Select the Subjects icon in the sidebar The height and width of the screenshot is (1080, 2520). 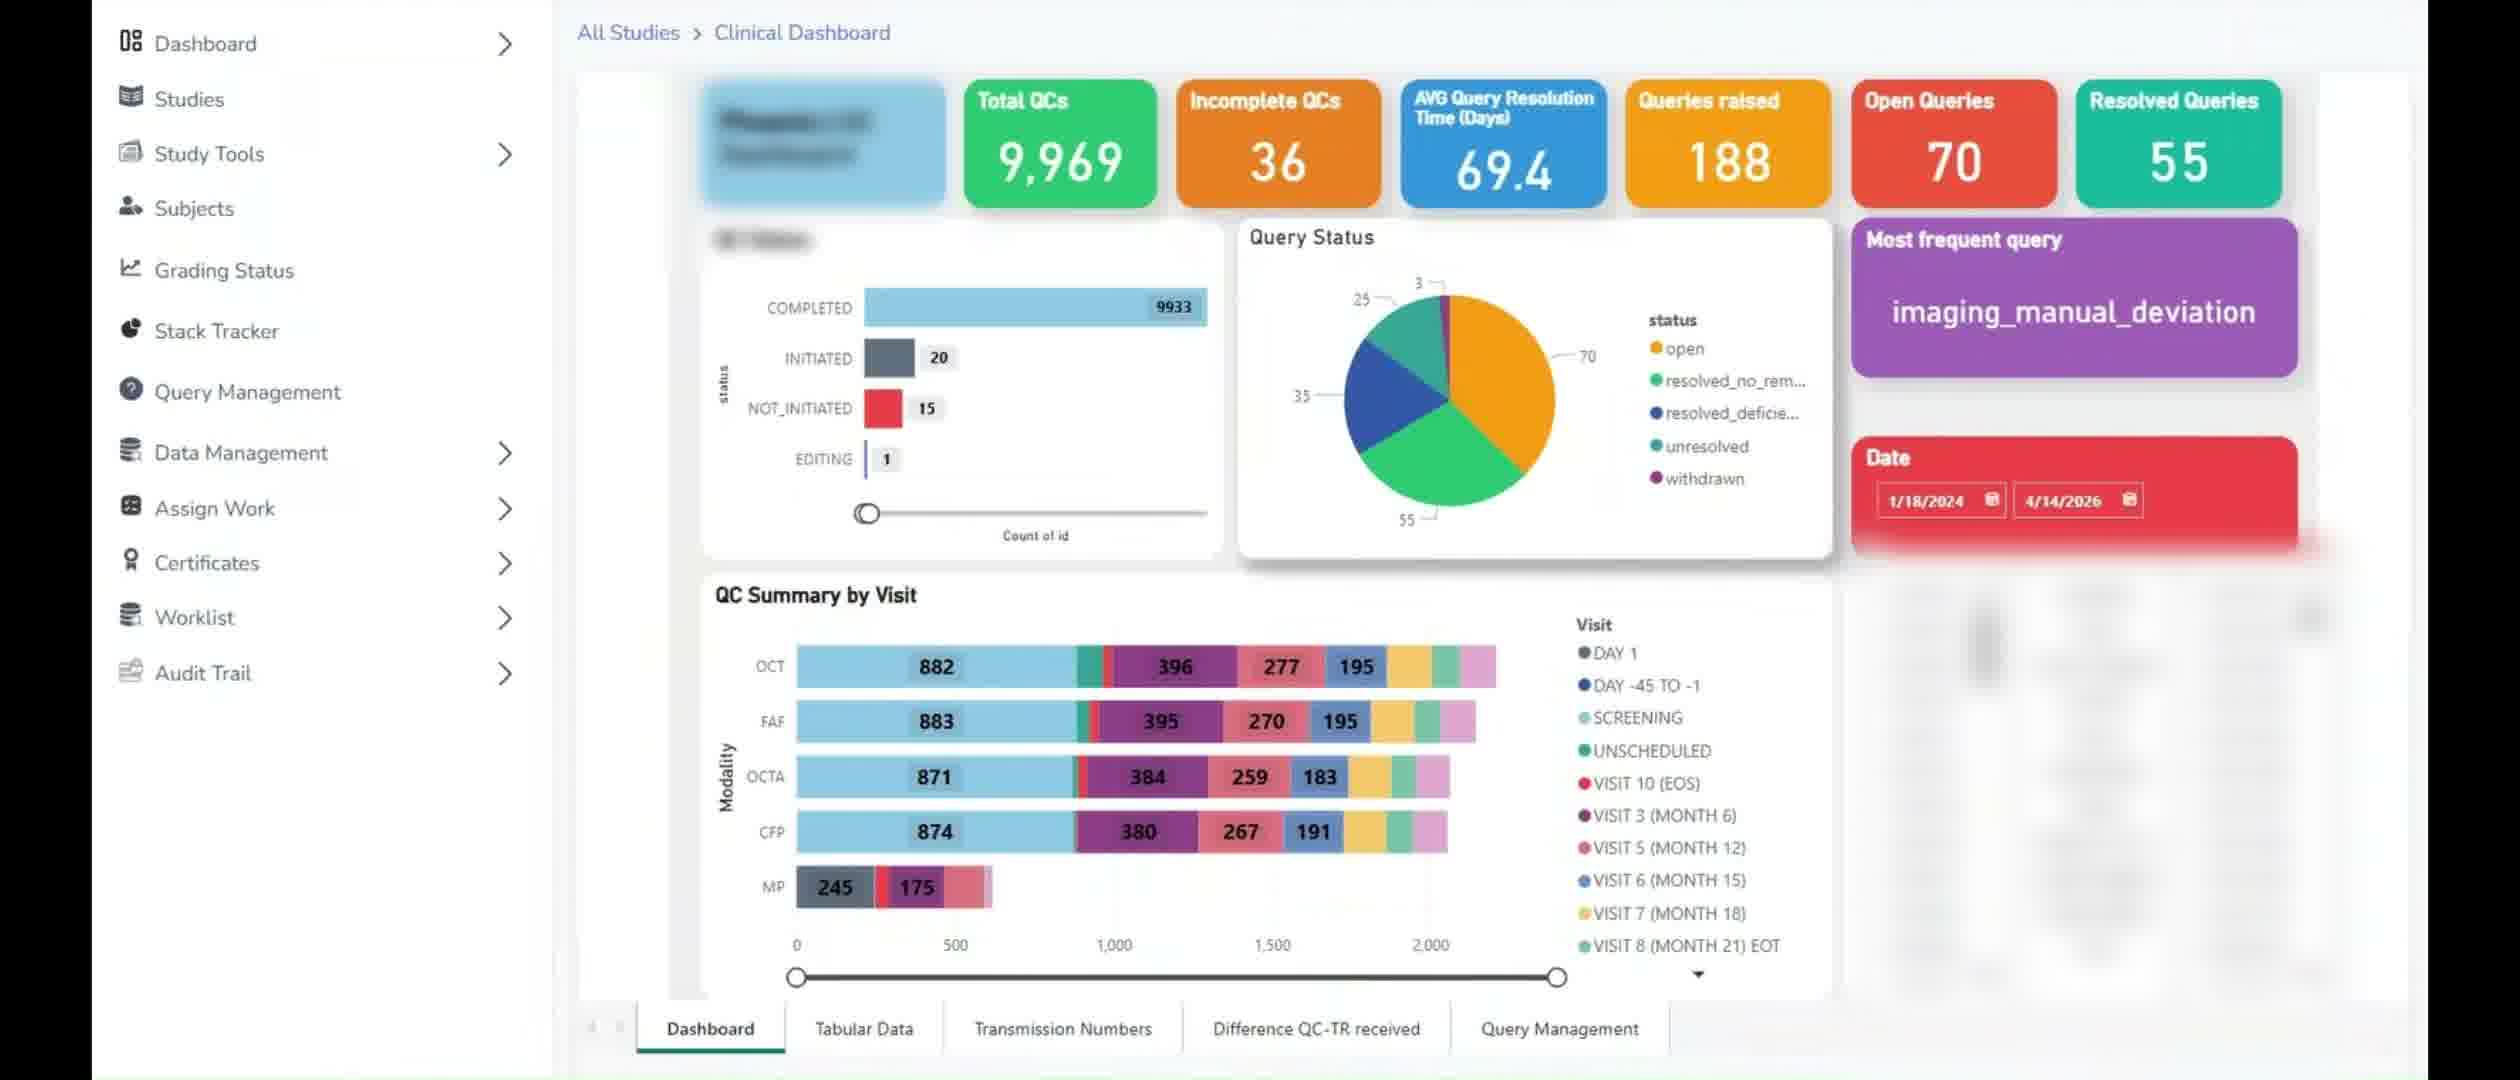(131, 207)
